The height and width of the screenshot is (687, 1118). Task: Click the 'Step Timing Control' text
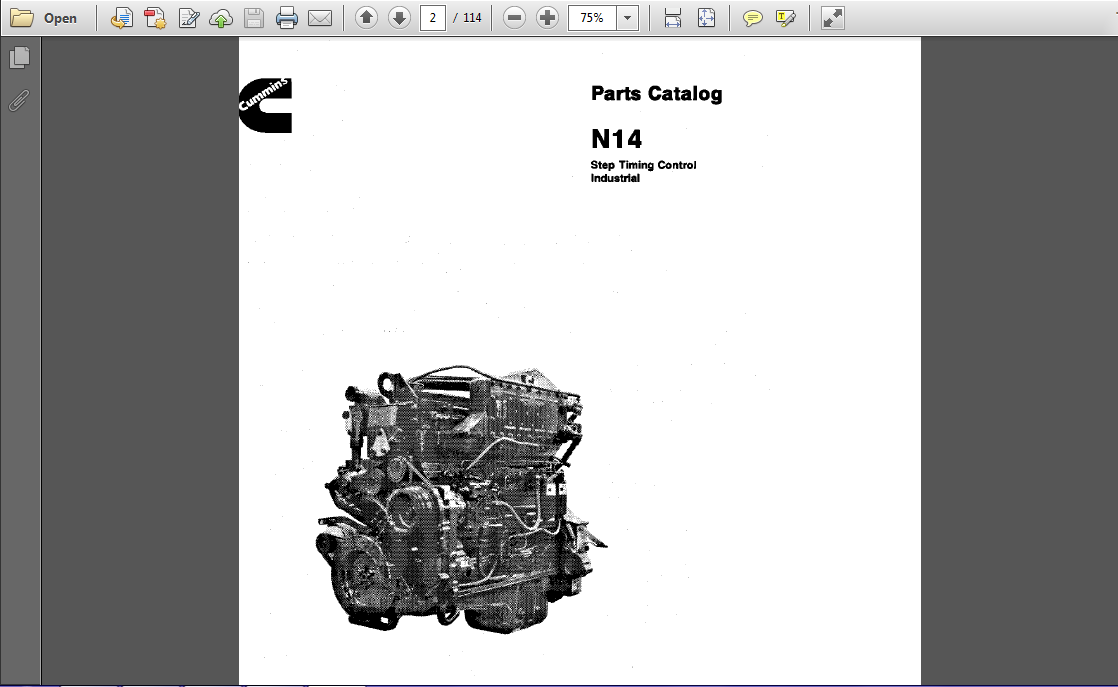click(x=643, y=165)
